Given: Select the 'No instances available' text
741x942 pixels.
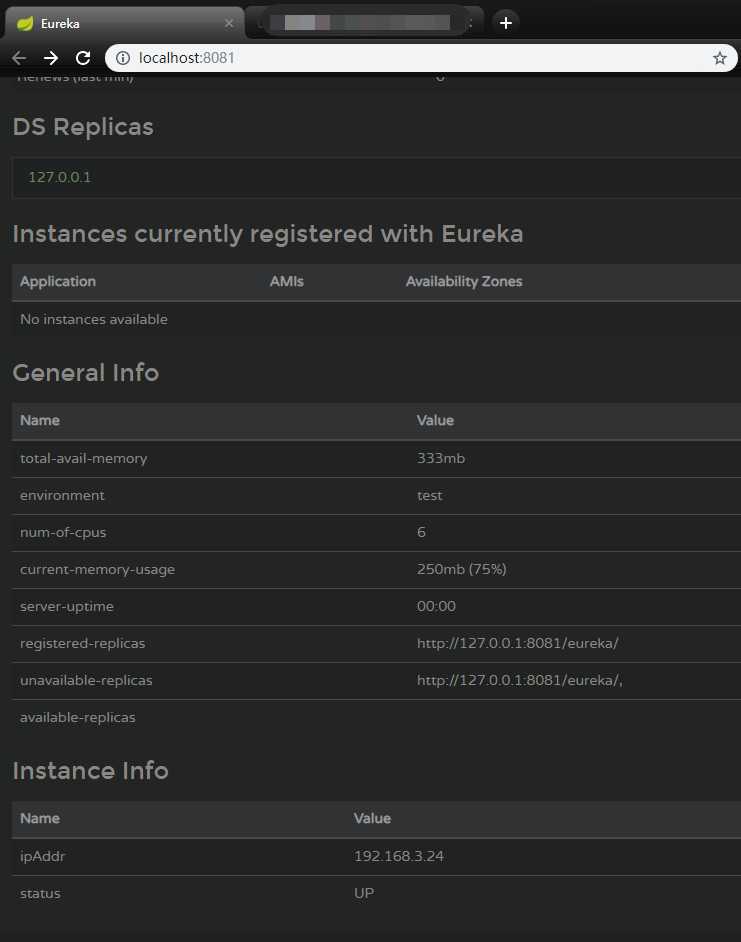Looking at the screenshot, I should (94, 319).
